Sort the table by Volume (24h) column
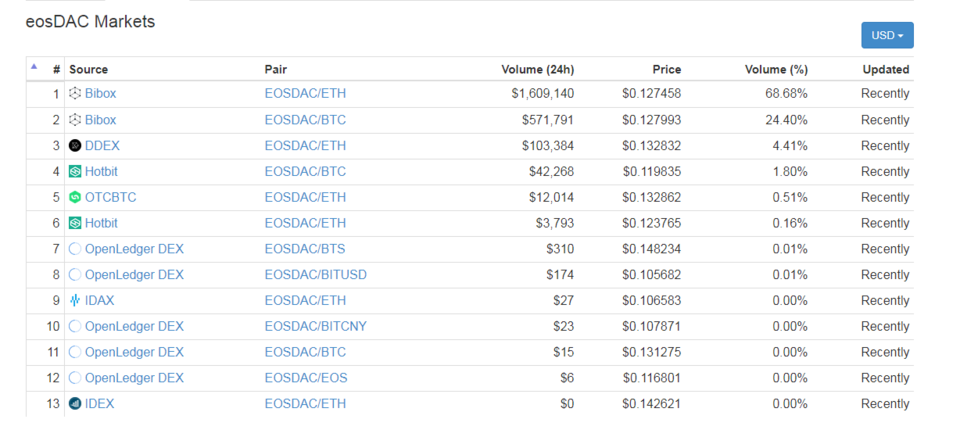The height and width of the screenshot is (437, 960). pyautogui.click(x=537, y=70)
